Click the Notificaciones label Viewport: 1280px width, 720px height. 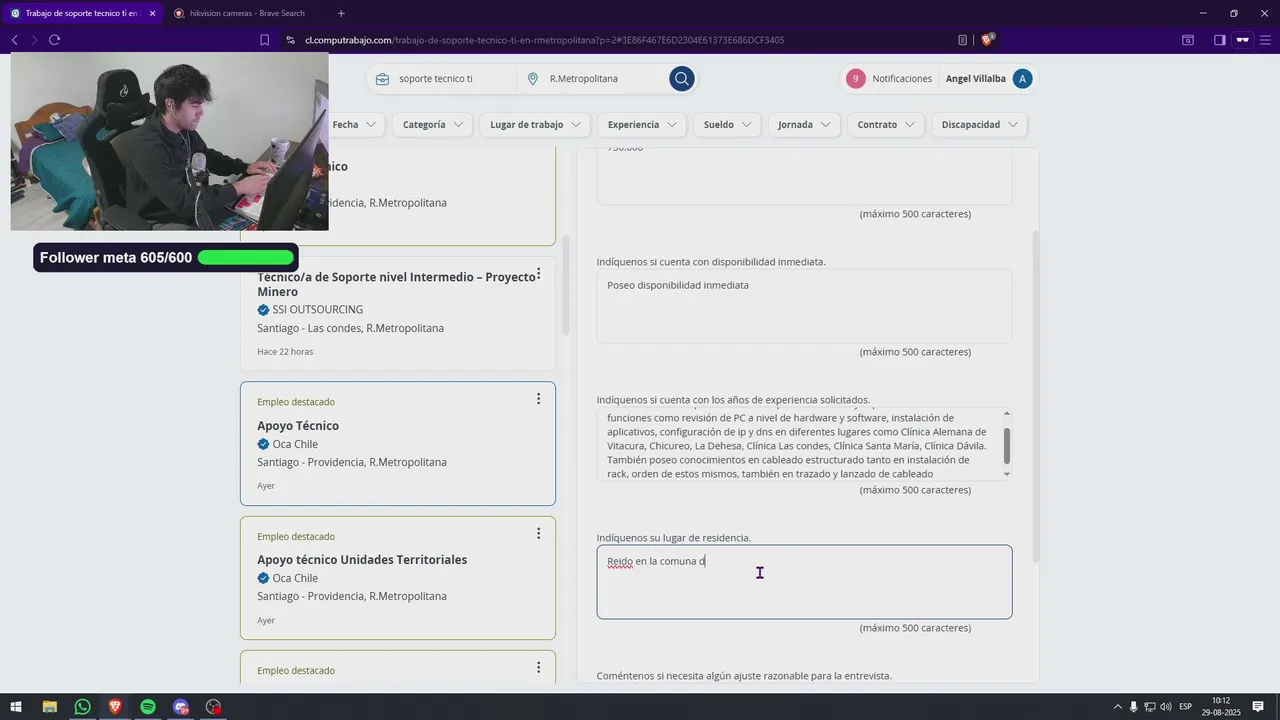[x=902, y=78]
